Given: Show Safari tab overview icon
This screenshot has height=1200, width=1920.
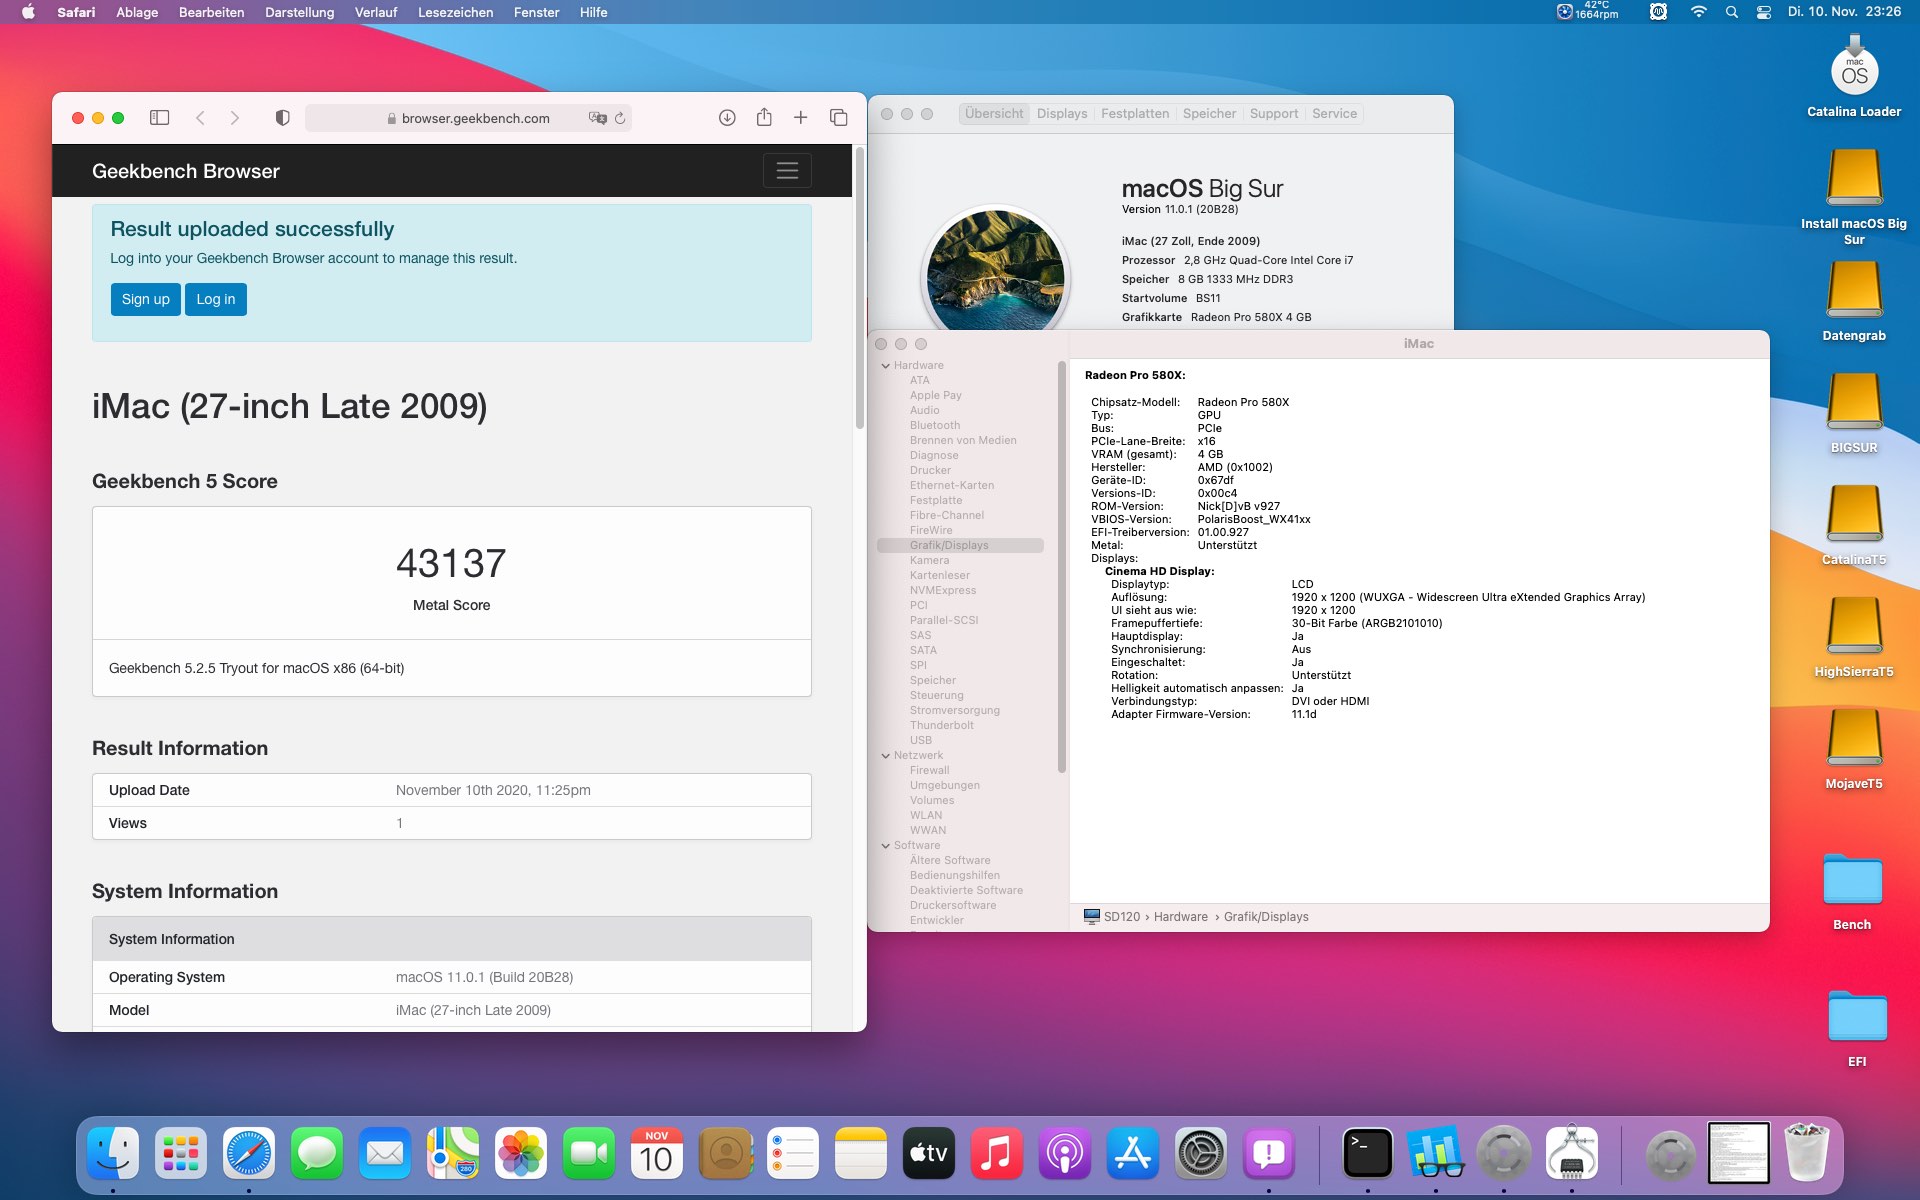Looking at the screenshot, I should [x=838, y=118].
